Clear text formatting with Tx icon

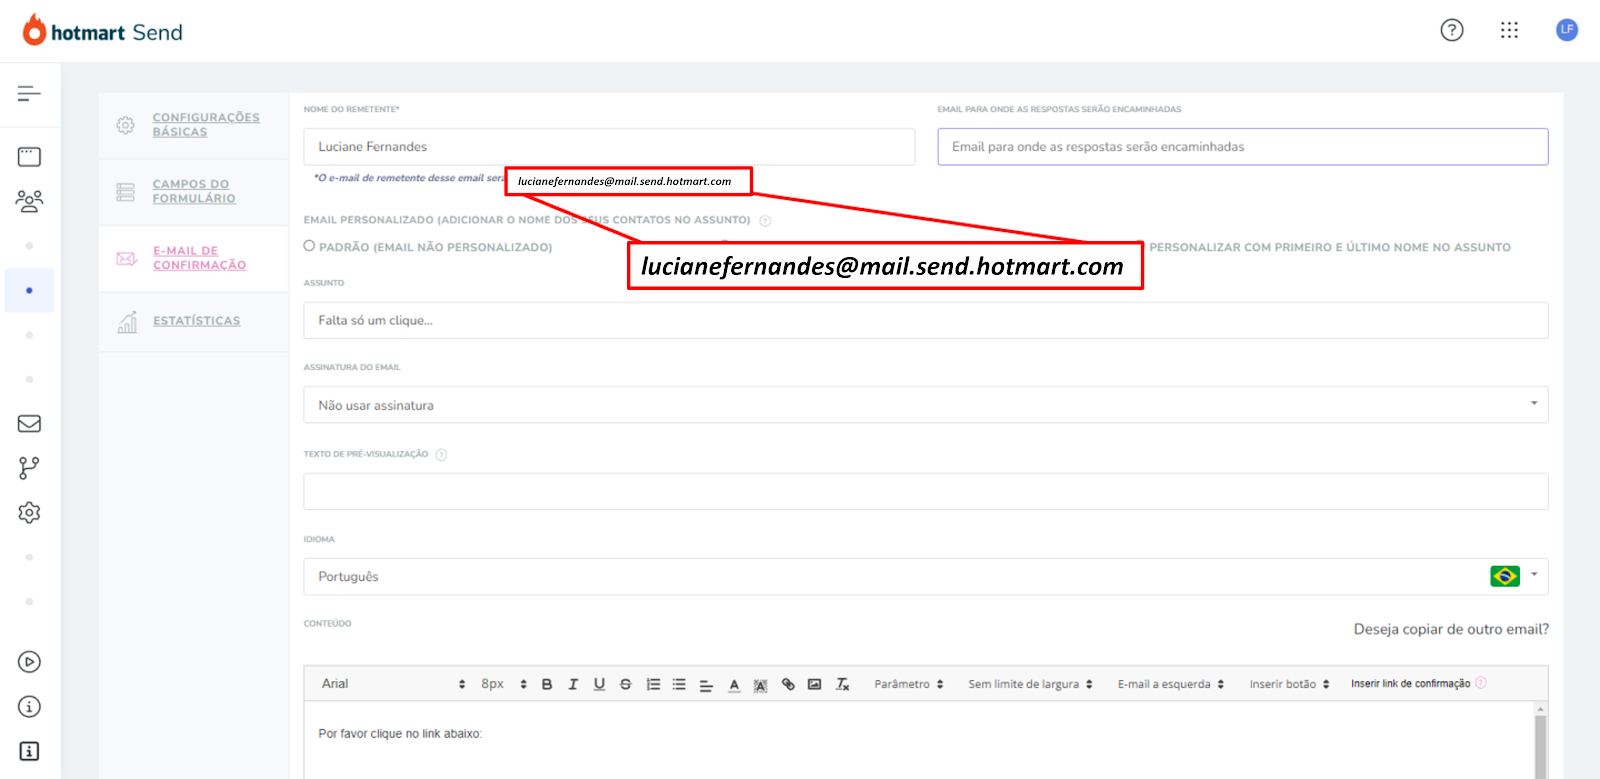pos(843,685)
